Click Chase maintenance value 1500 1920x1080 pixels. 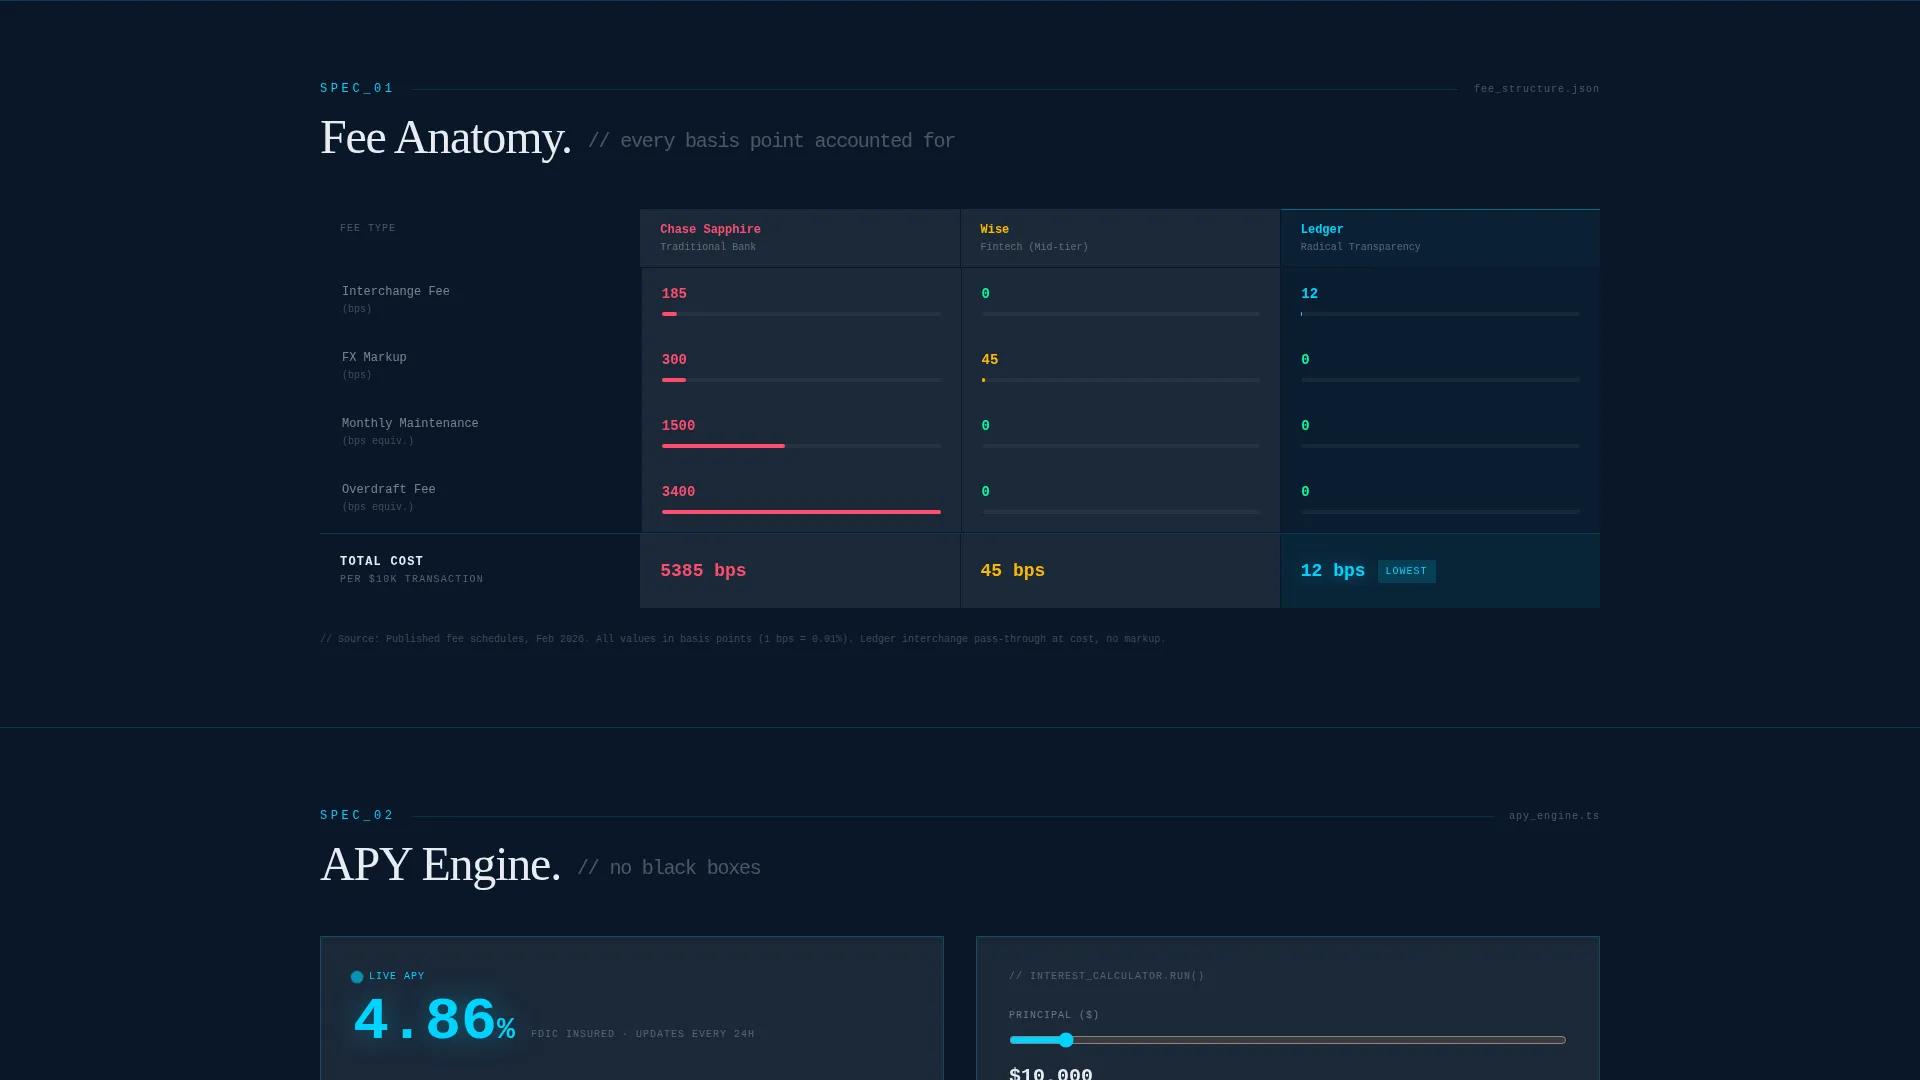point(678,426)
